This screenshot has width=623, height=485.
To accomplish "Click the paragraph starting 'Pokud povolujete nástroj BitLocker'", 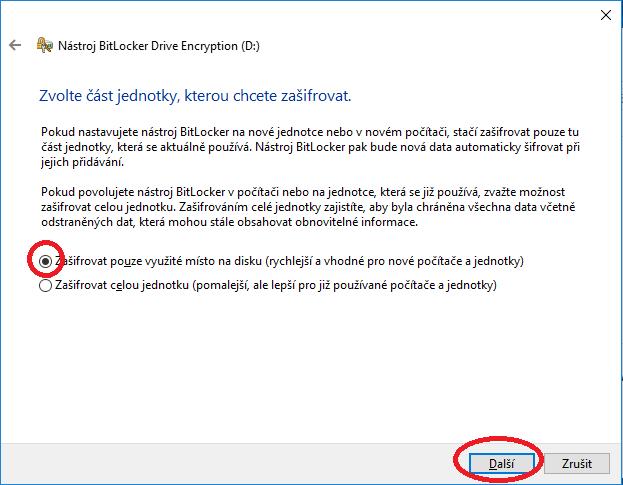I will tap(308, 207).
